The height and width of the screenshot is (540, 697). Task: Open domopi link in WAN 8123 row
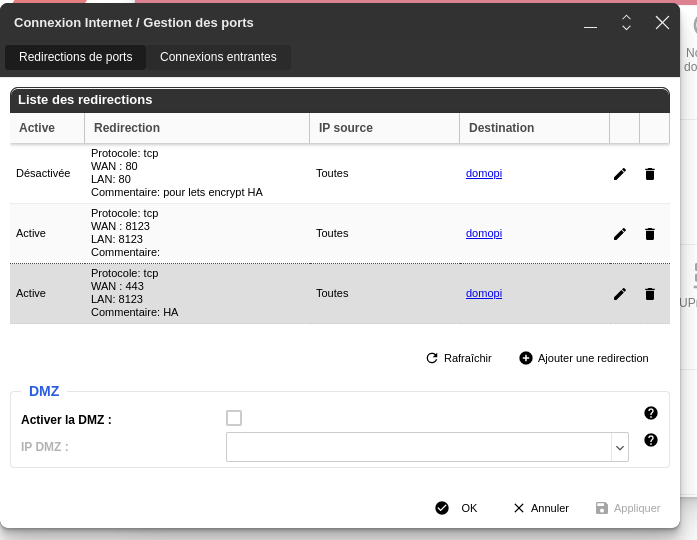tap(484, 233)
